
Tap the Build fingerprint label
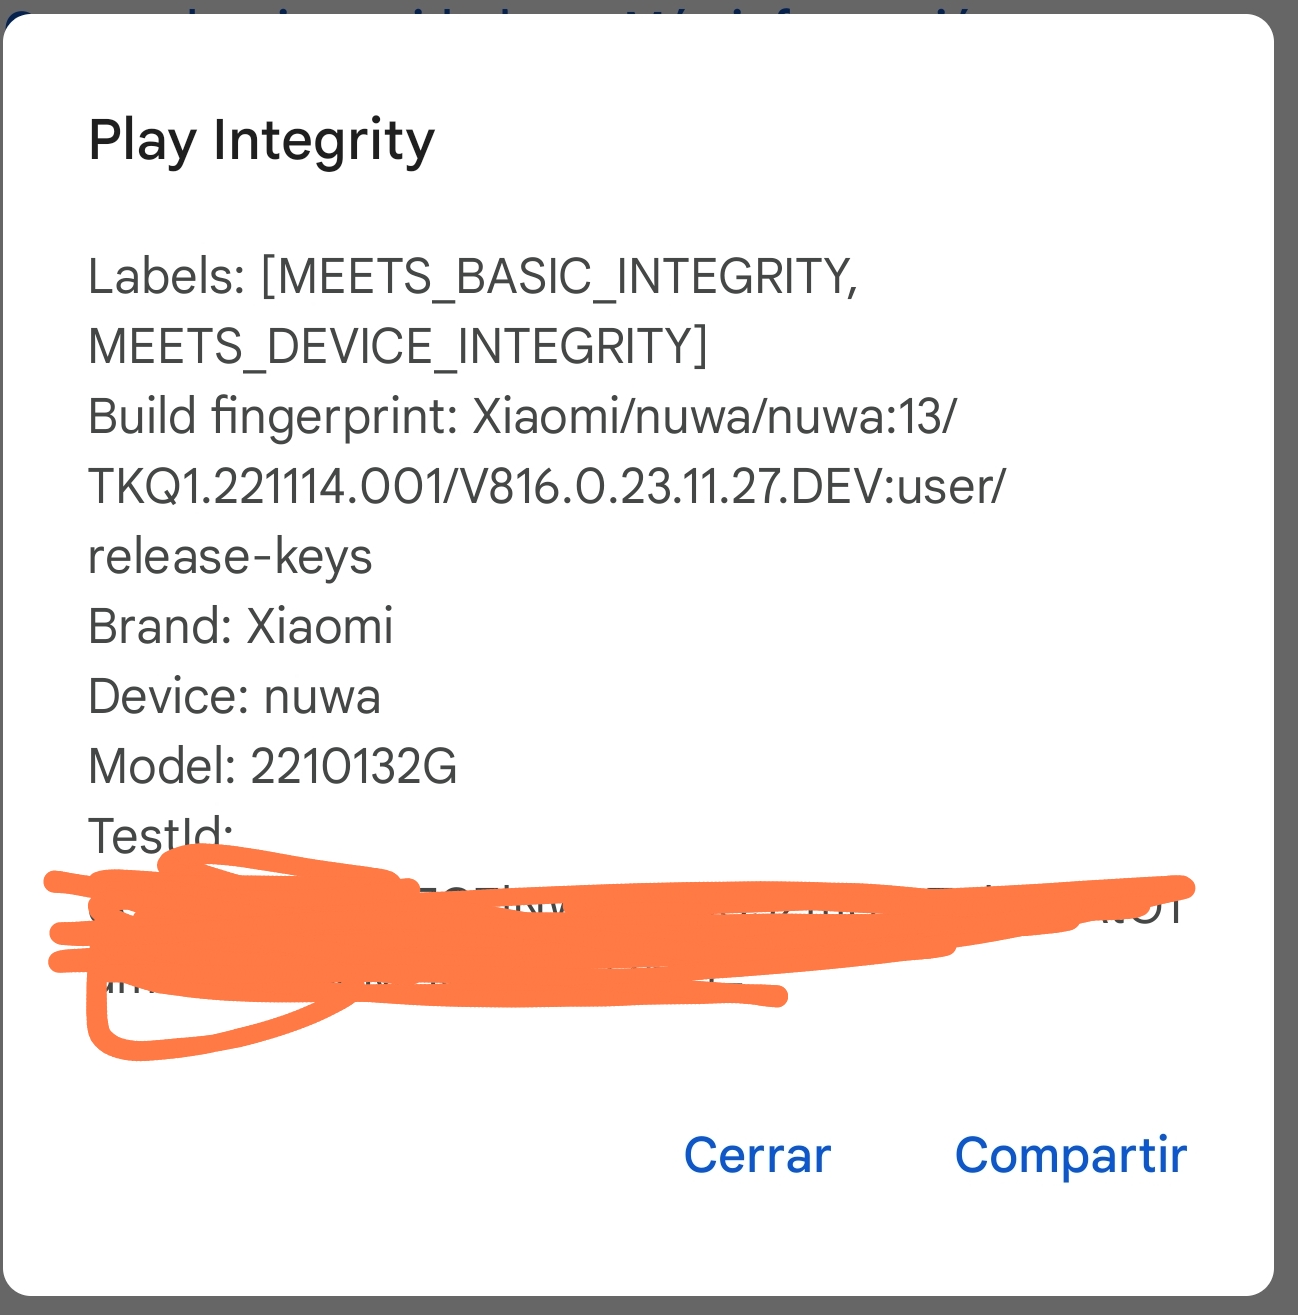(273, 417)
